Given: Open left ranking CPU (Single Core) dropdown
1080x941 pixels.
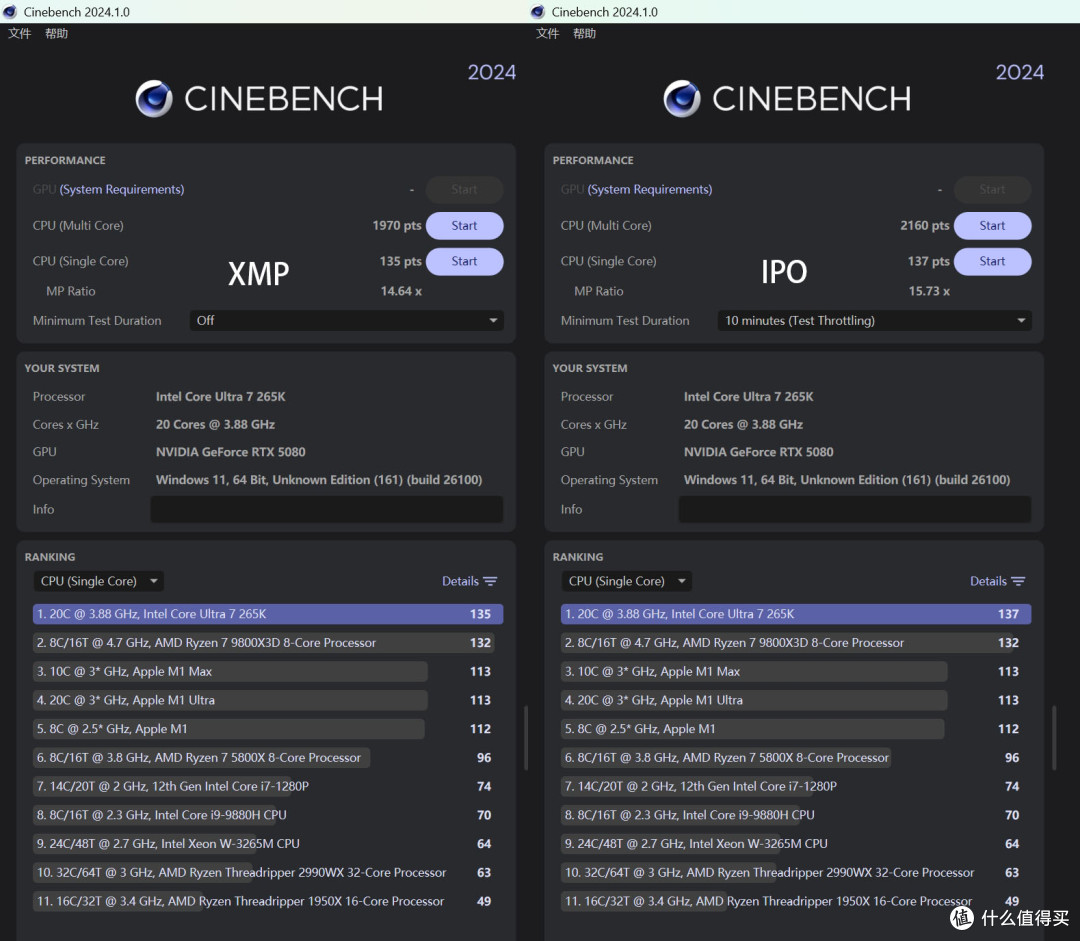Looking at the screenshot, I should tap(98, 581).
